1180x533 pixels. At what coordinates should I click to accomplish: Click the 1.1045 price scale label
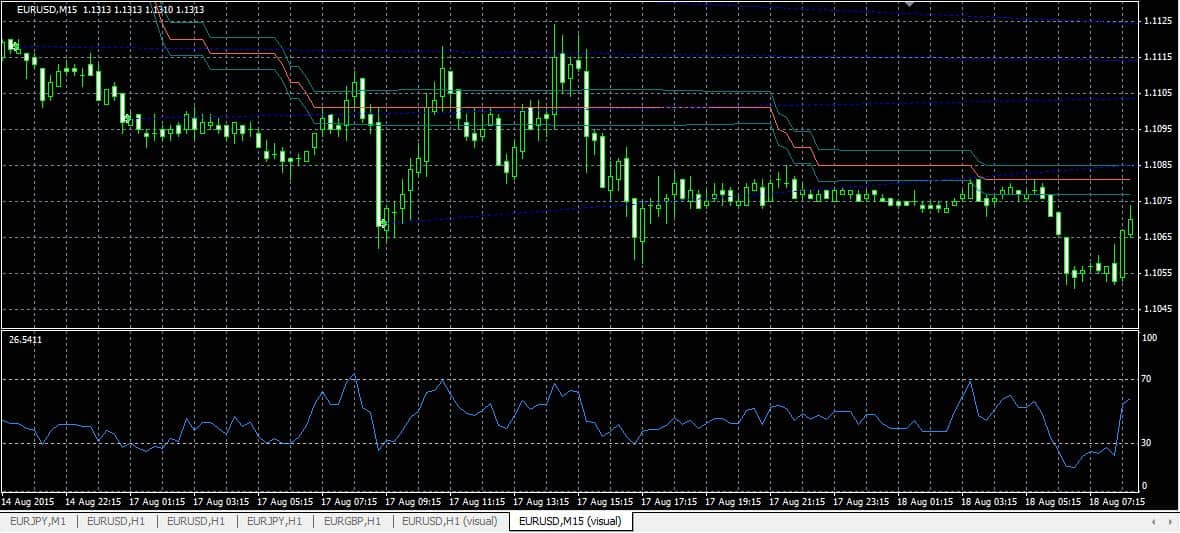pos(1158,309)
